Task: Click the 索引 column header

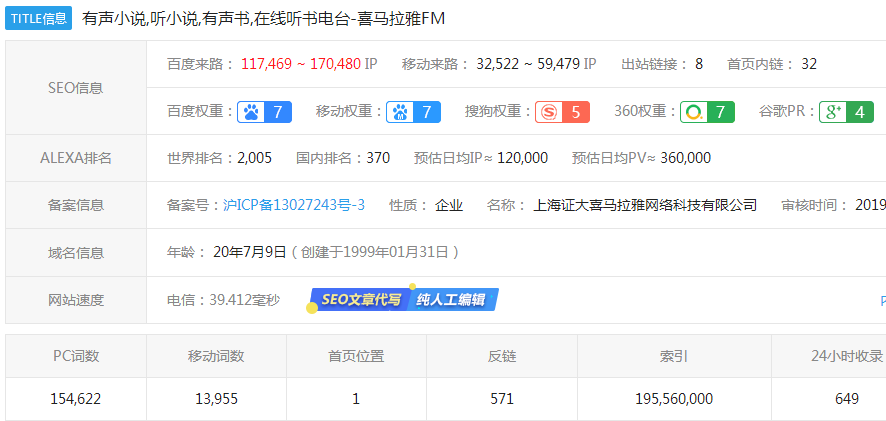Action: tap(674, 356)
